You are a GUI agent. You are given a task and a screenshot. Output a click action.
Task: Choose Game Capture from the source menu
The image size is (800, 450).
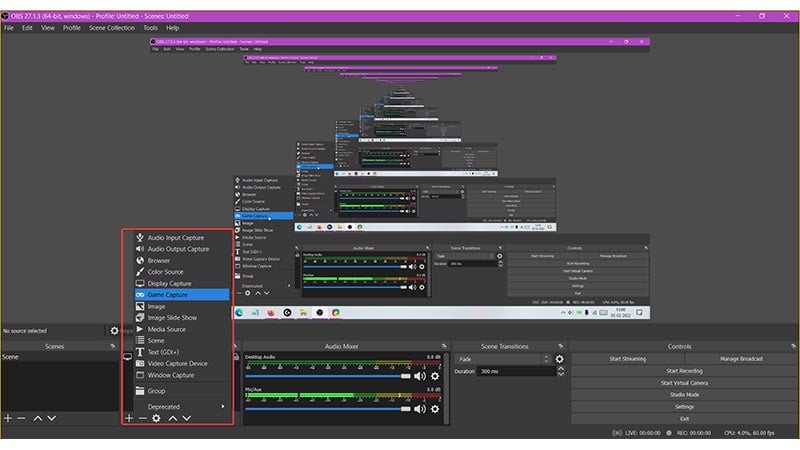point(182,295)
